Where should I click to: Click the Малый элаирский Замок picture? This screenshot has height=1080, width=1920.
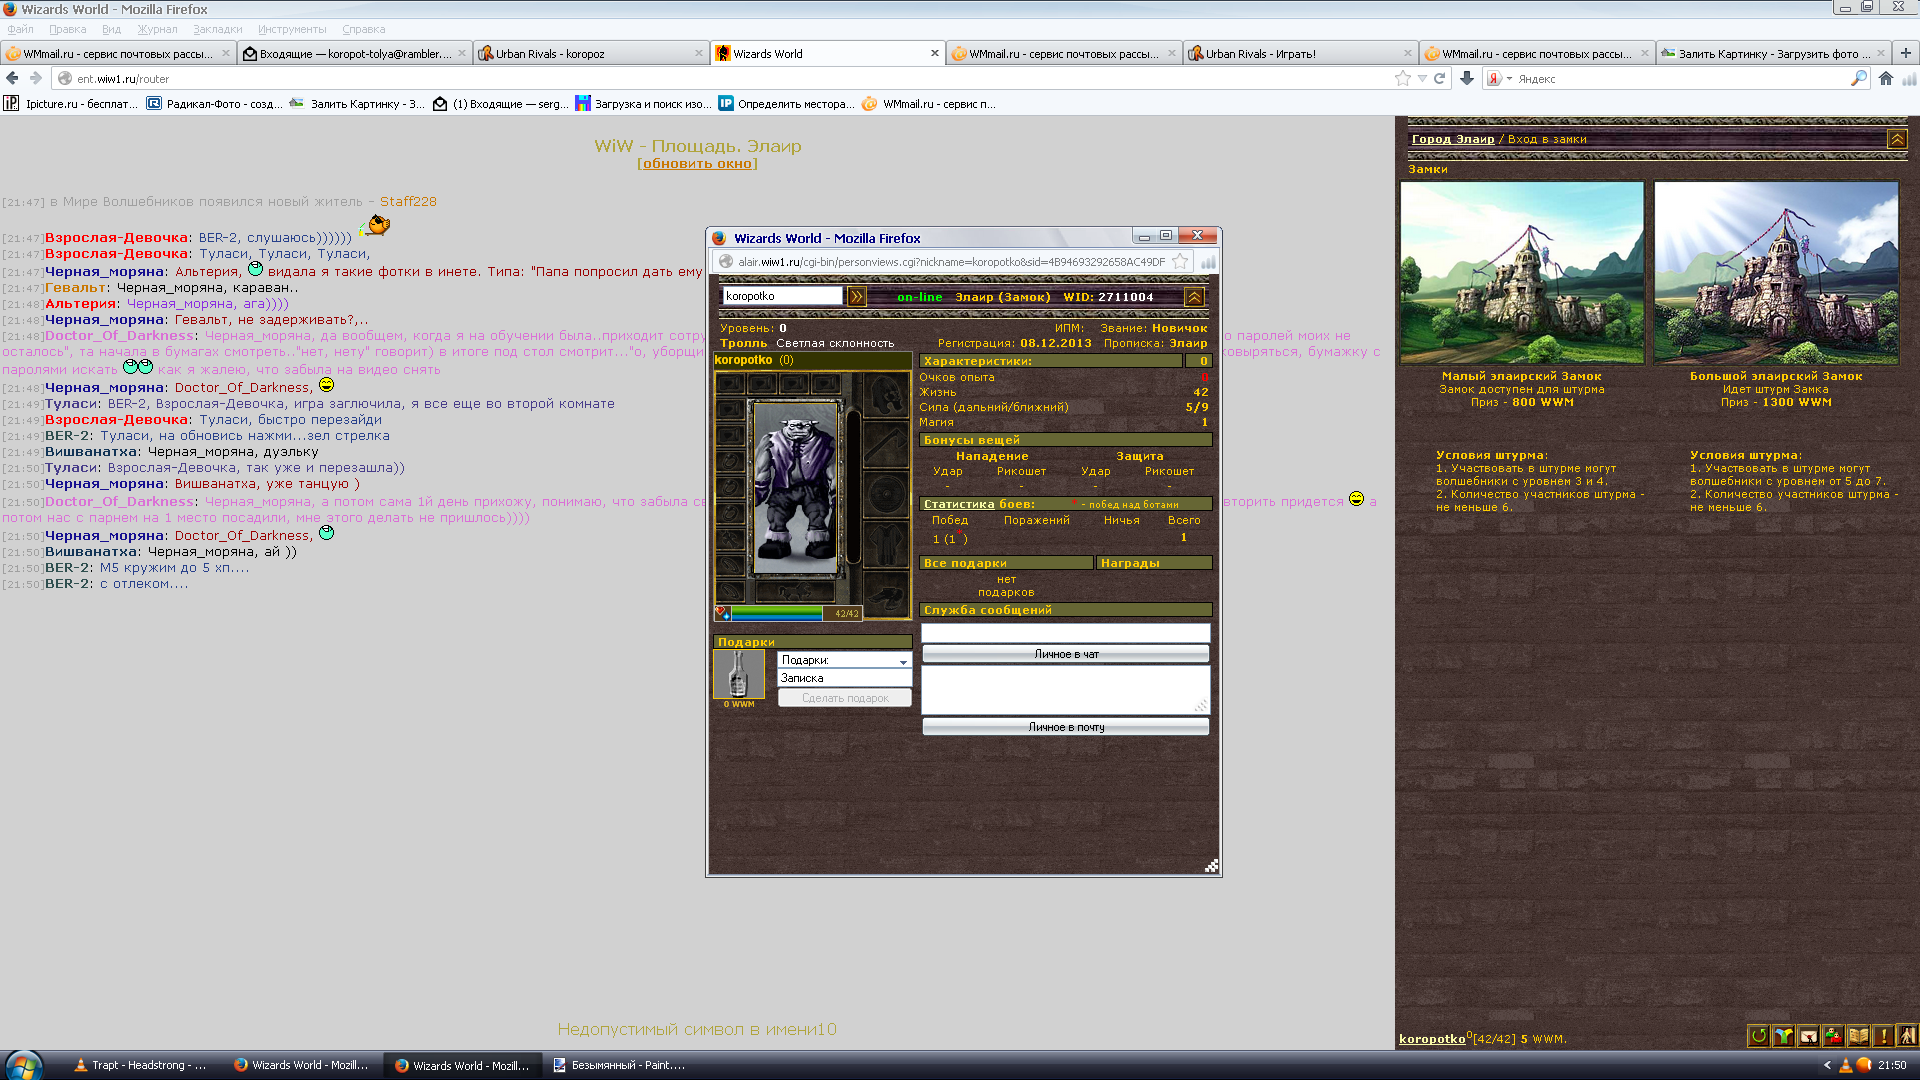coord(1522,273)
